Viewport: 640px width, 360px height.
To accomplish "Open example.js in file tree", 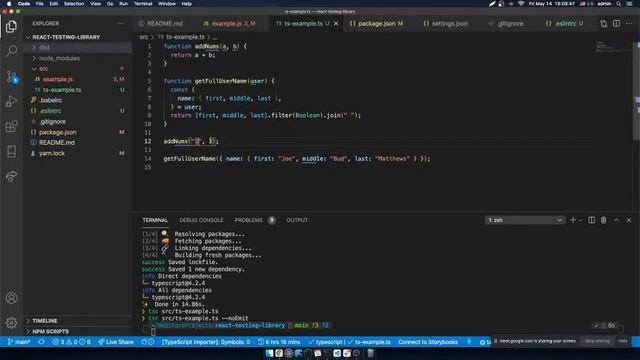I will point(78,79).
